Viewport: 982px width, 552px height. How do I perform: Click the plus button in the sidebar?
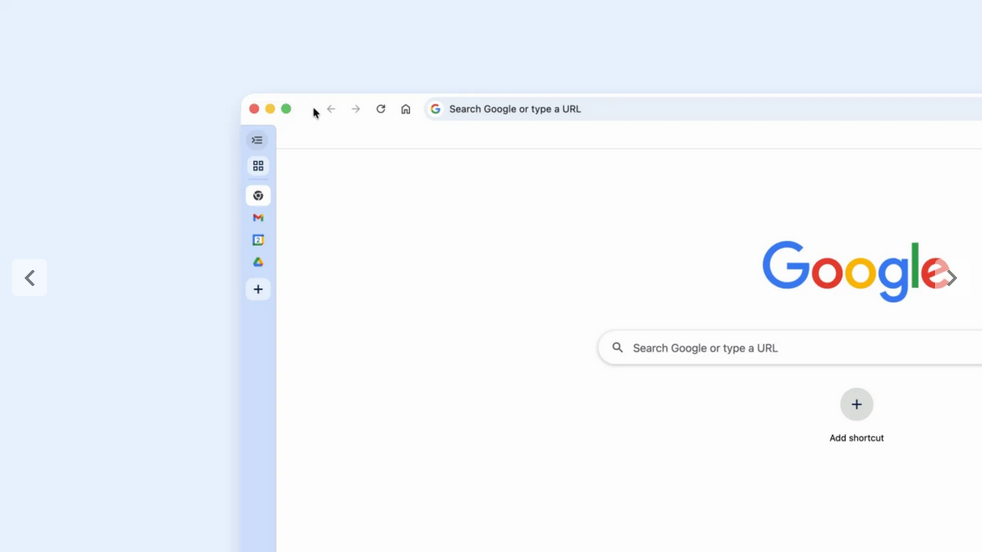(258, 289)
